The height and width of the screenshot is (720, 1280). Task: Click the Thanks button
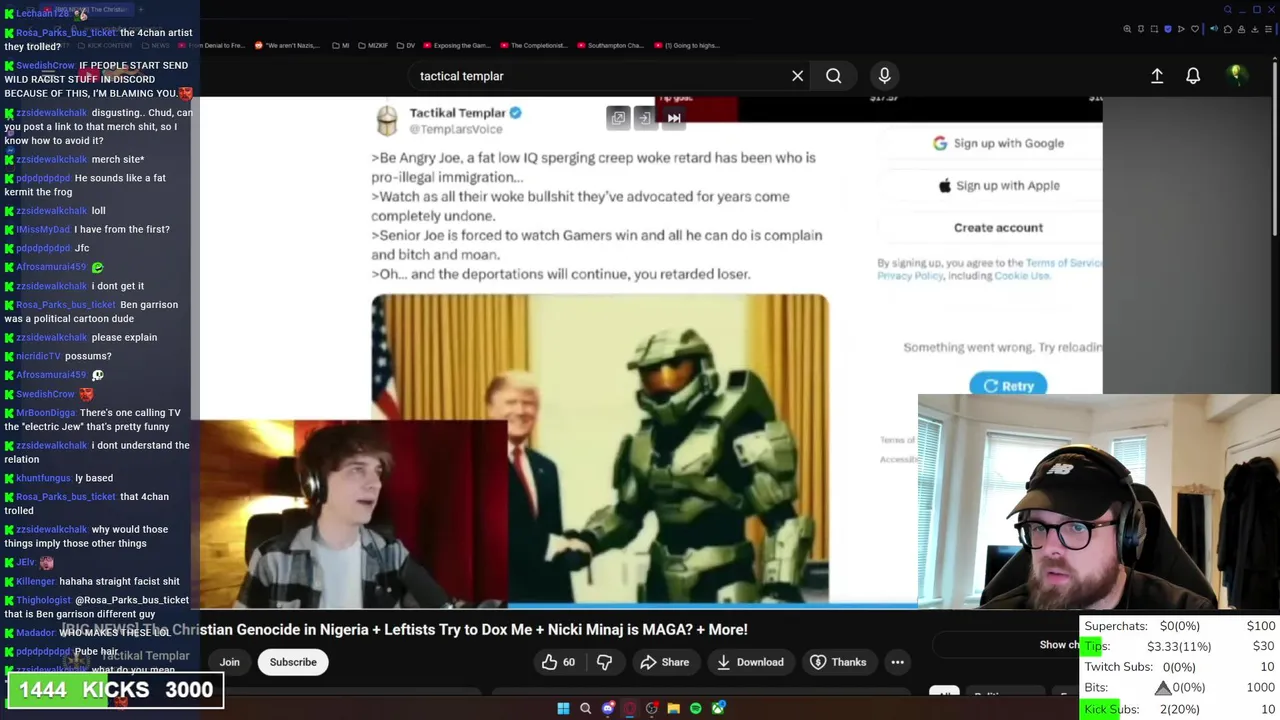point(838,662)
